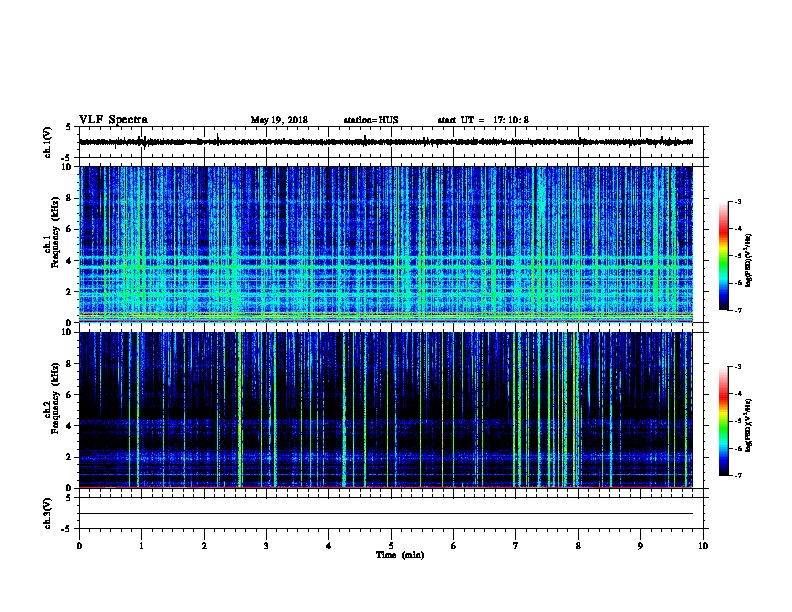Select the start UT 17:10:8 text
This screenshot has width=792, height=612.
tap(483, 120)
